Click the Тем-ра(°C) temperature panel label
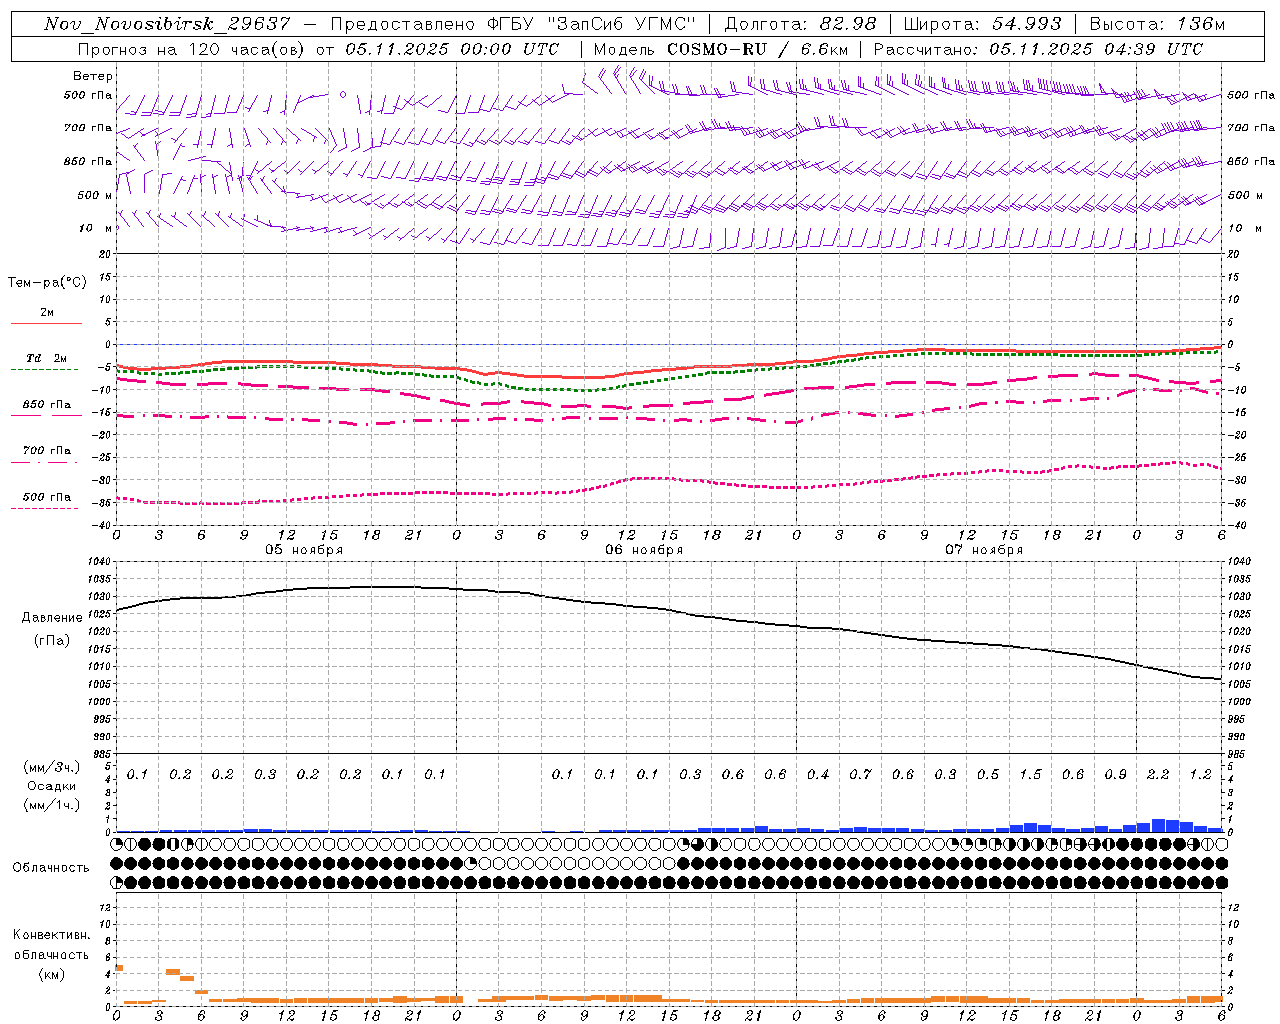Screen dimensions: 1280x1024 click(47, 283)
